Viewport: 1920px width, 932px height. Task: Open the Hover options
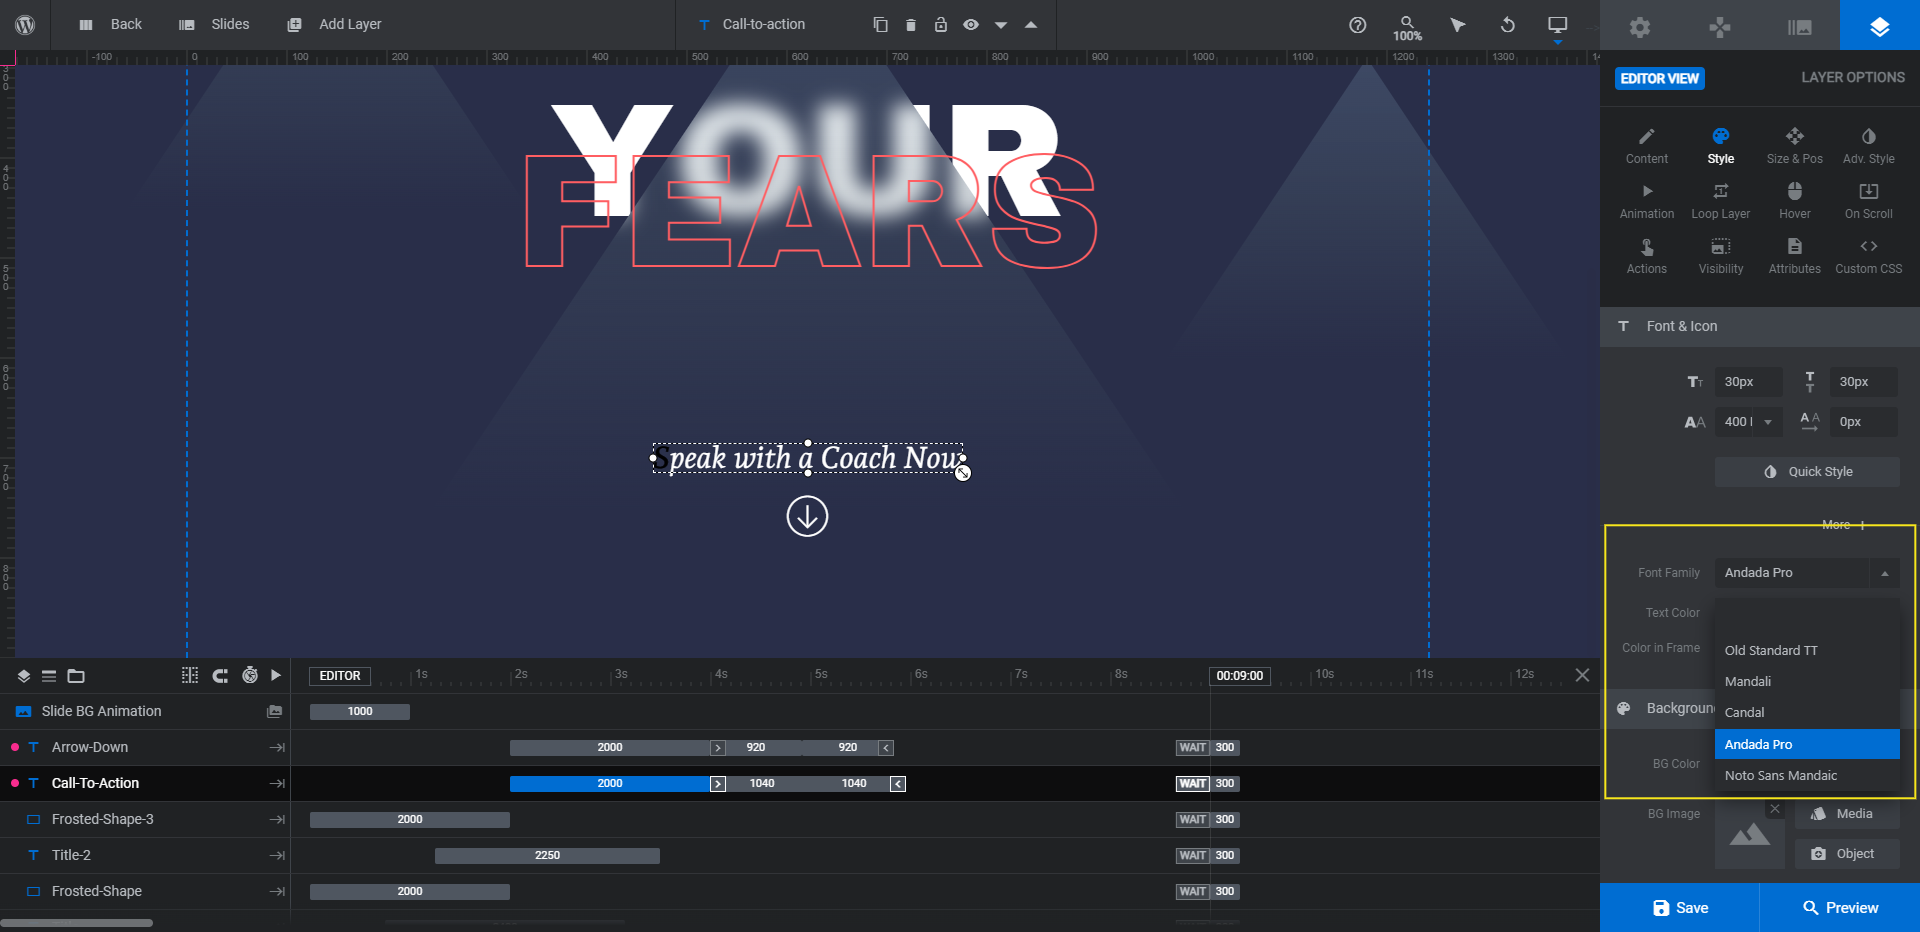[1795, 201]
